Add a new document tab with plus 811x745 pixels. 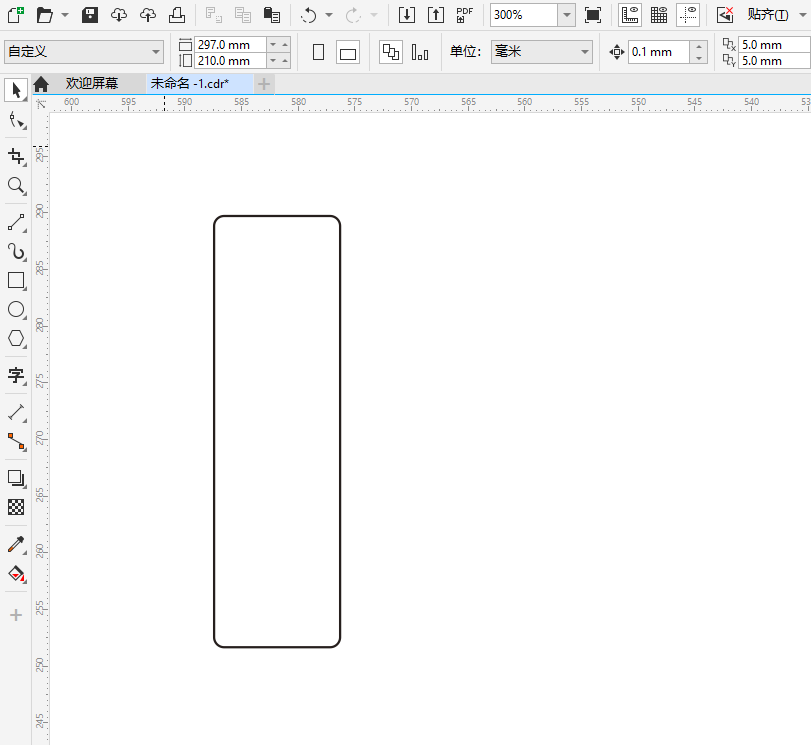264,84
